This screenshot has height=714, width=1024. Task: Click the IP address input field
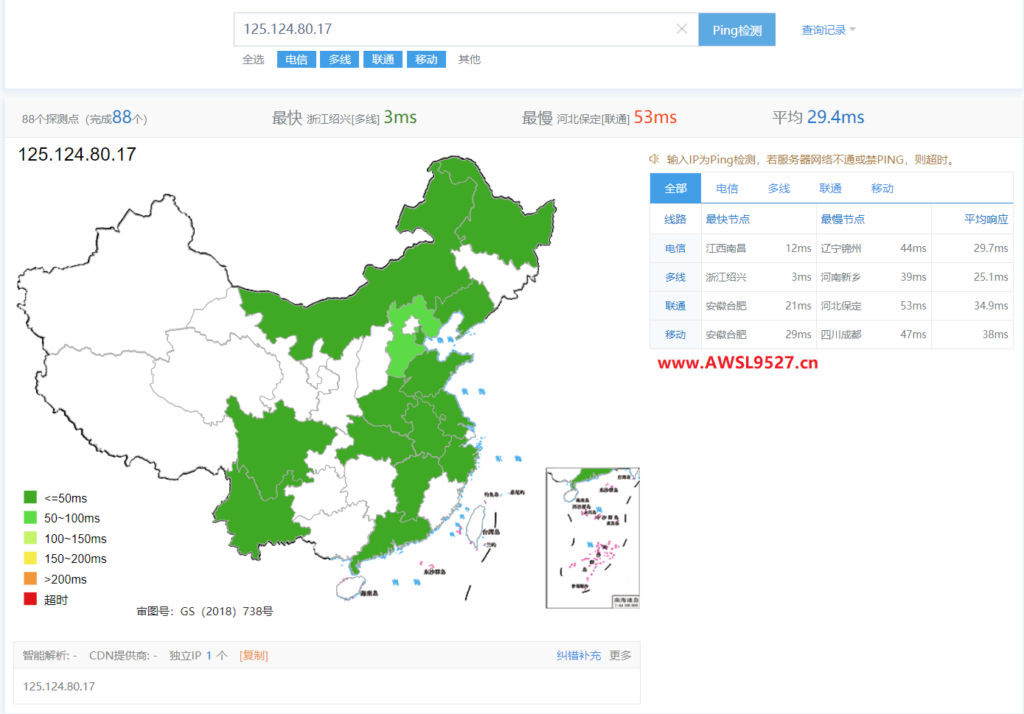(x=450, y=29)
